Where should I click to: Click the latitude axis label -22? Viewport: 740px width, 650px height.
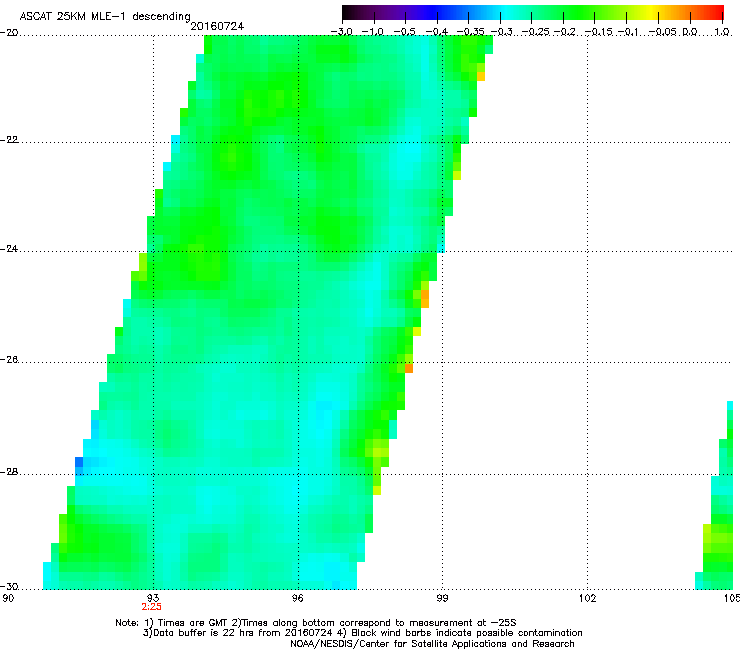(x=9, y=140)
